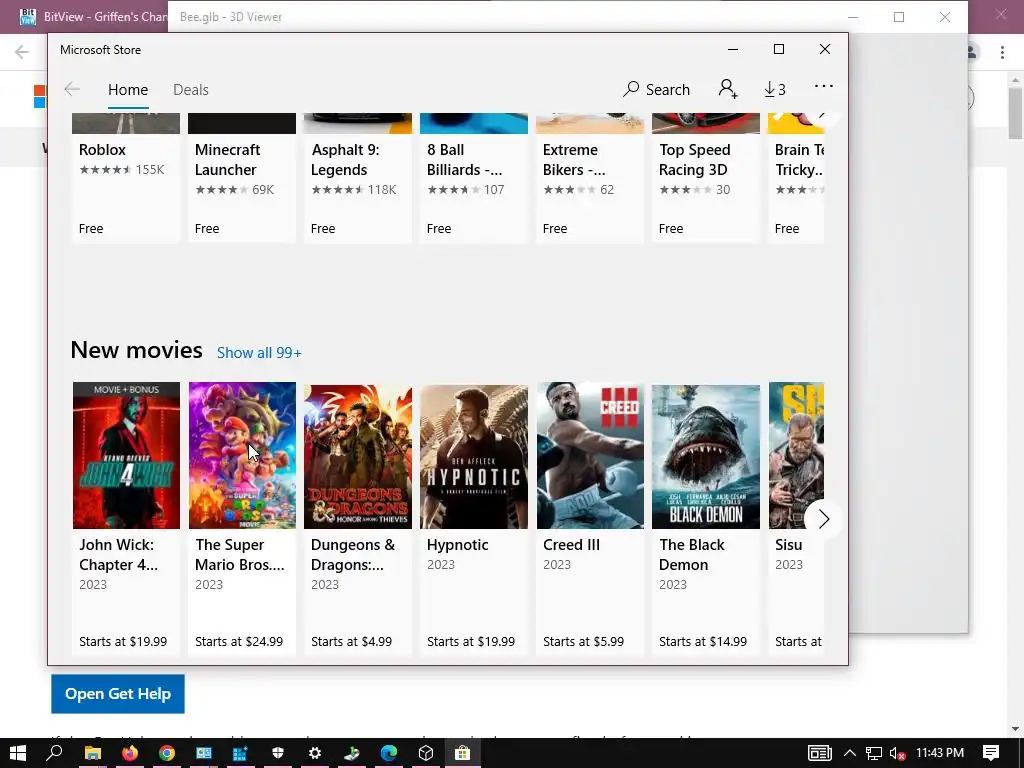The width and height of the screenshot is (1024, 768).
Task: Switch to Microsoft Edge in the taskbar
Action: (x=389, y=753)
